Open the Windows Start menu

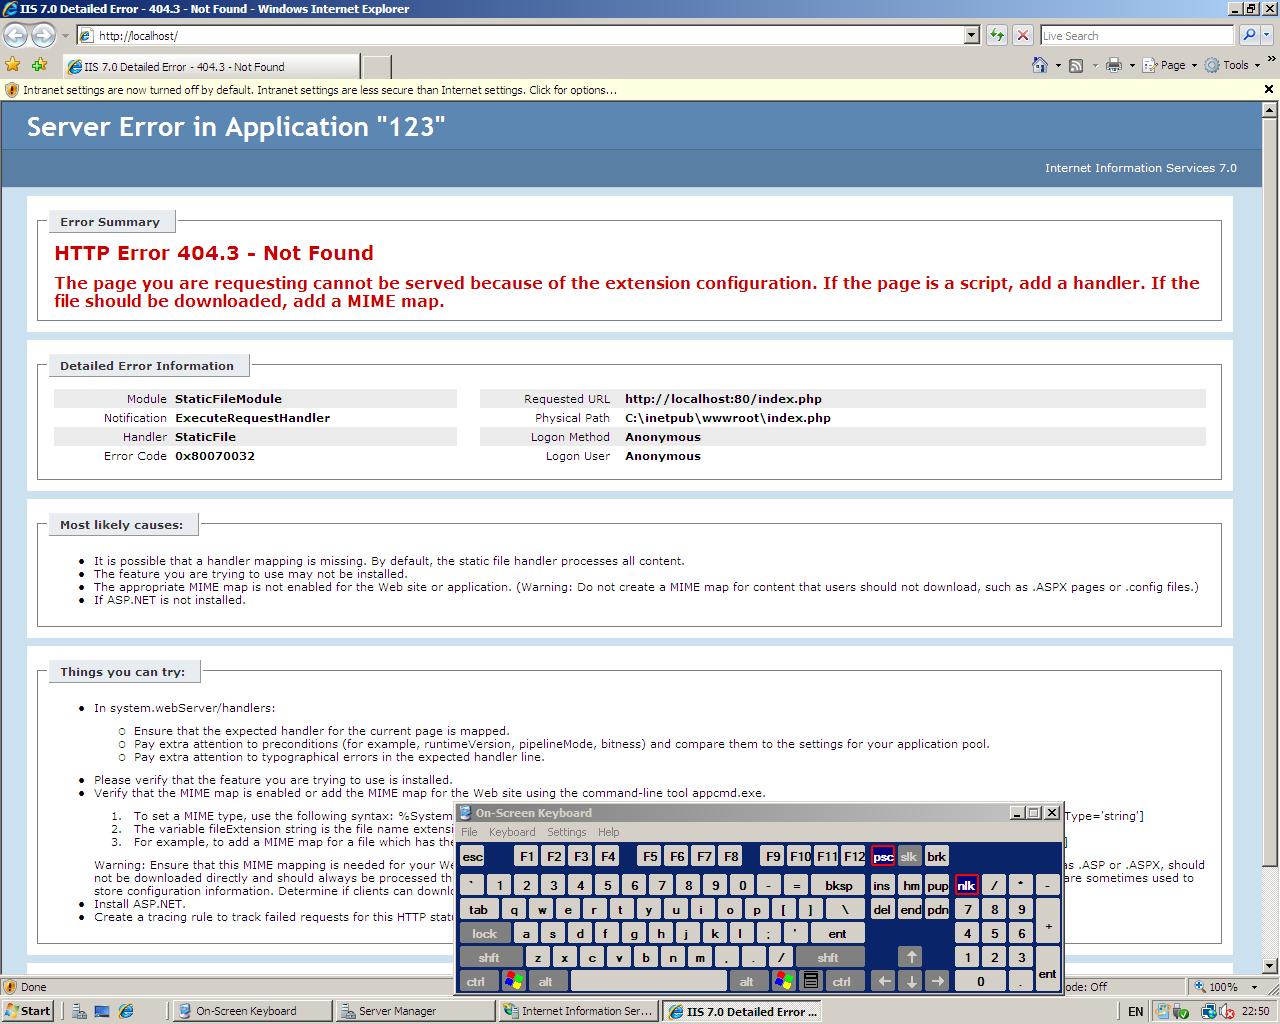[28, 1011]
